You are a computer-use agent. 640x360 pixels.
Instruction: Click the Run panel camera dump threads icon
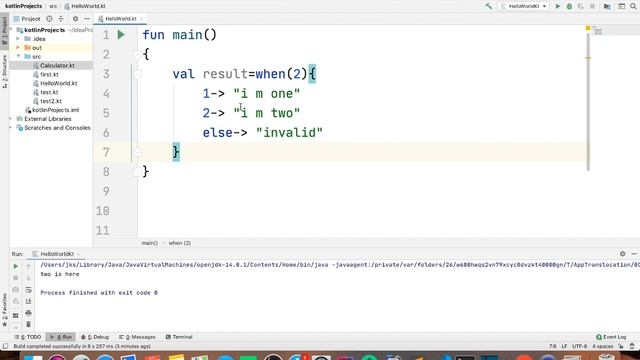point(16,289)
